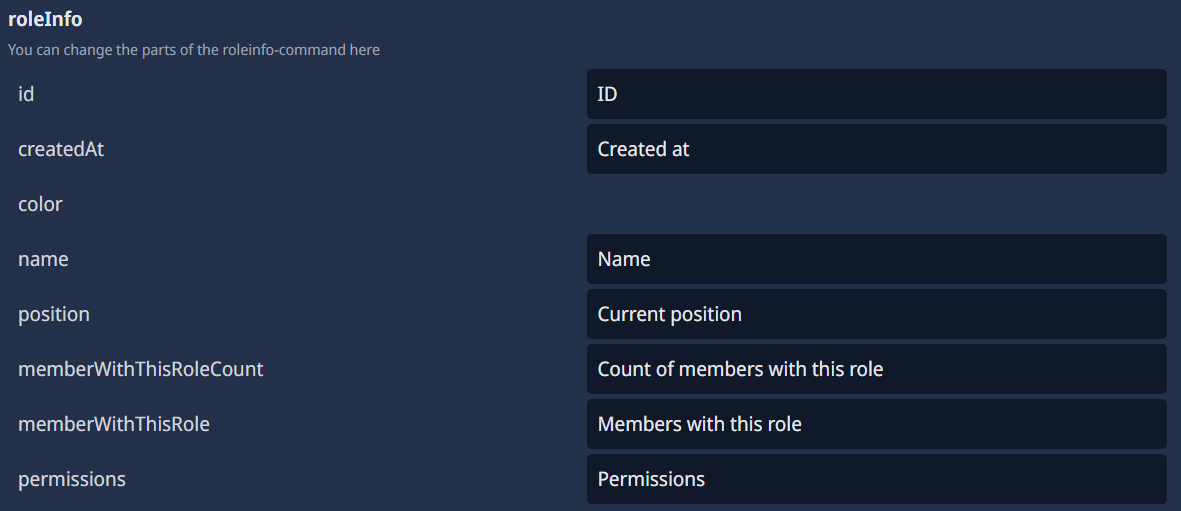Select the 'id' row label
1181x511 pixels.
[26, 94]
